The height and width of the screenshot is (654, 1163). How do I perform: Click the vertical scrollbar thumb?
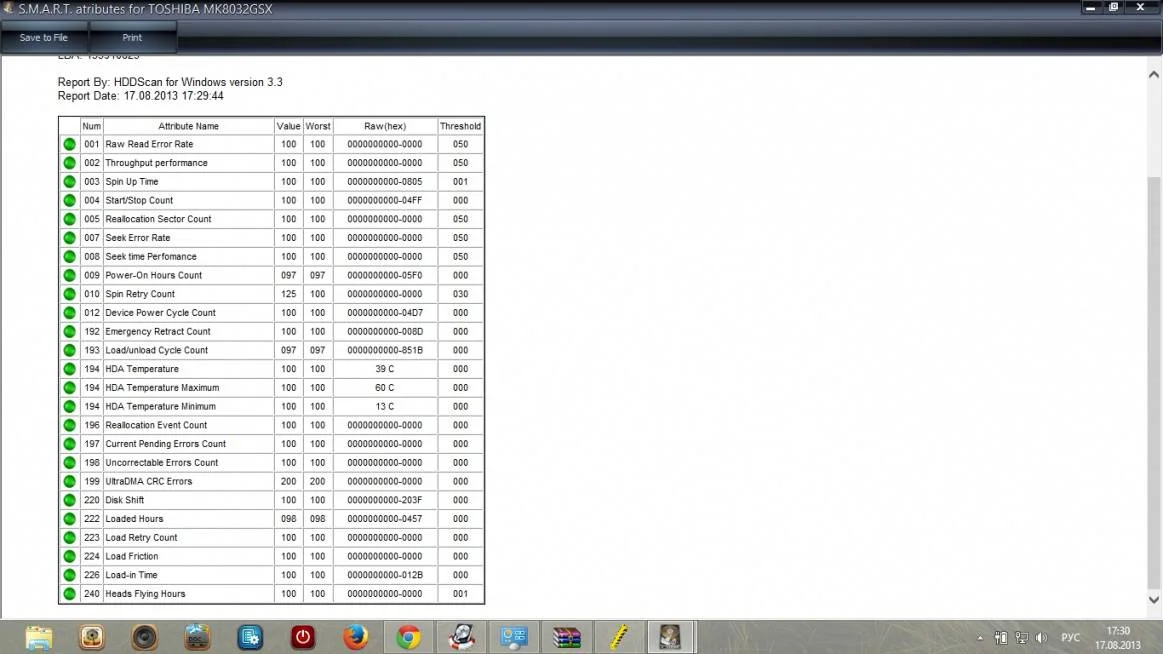pyautogui.click(x=1153, y=382)
